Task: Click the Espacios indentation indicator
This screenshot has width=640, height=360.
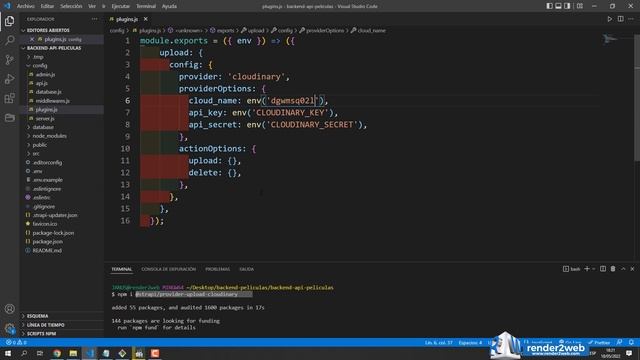Action: (x=470, y=342)
